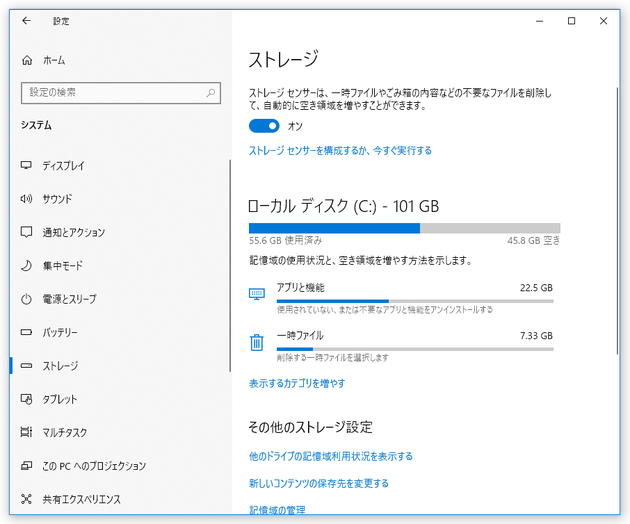630x524 pixels.
Task: Click the 一時ファイル trash can icon
Action: 257,342
